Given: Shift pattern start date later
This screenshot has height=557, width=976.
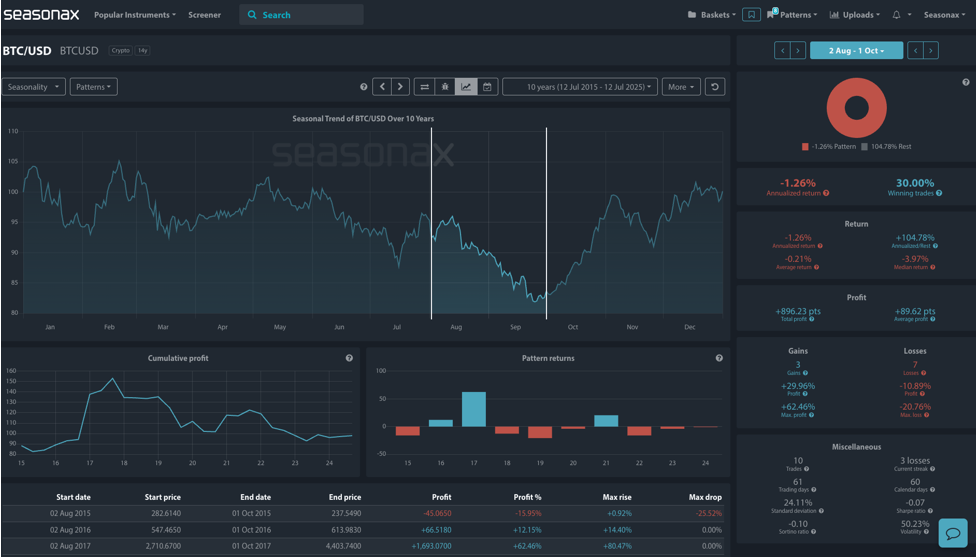Looking at the screenshot, I should coord(798,50).
